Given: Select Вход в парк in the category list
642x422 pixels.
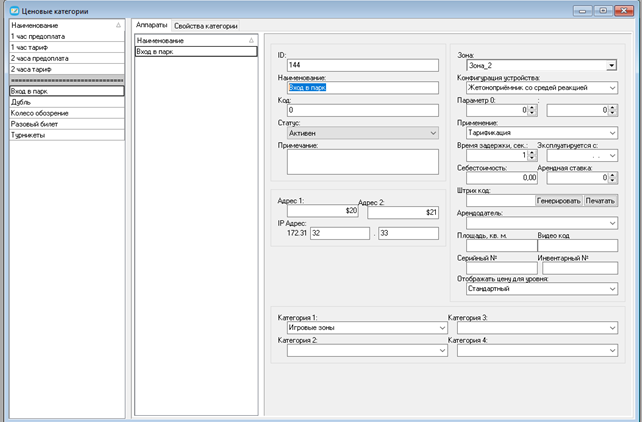Looking at the screenshot, I should (x=67, y=91).
